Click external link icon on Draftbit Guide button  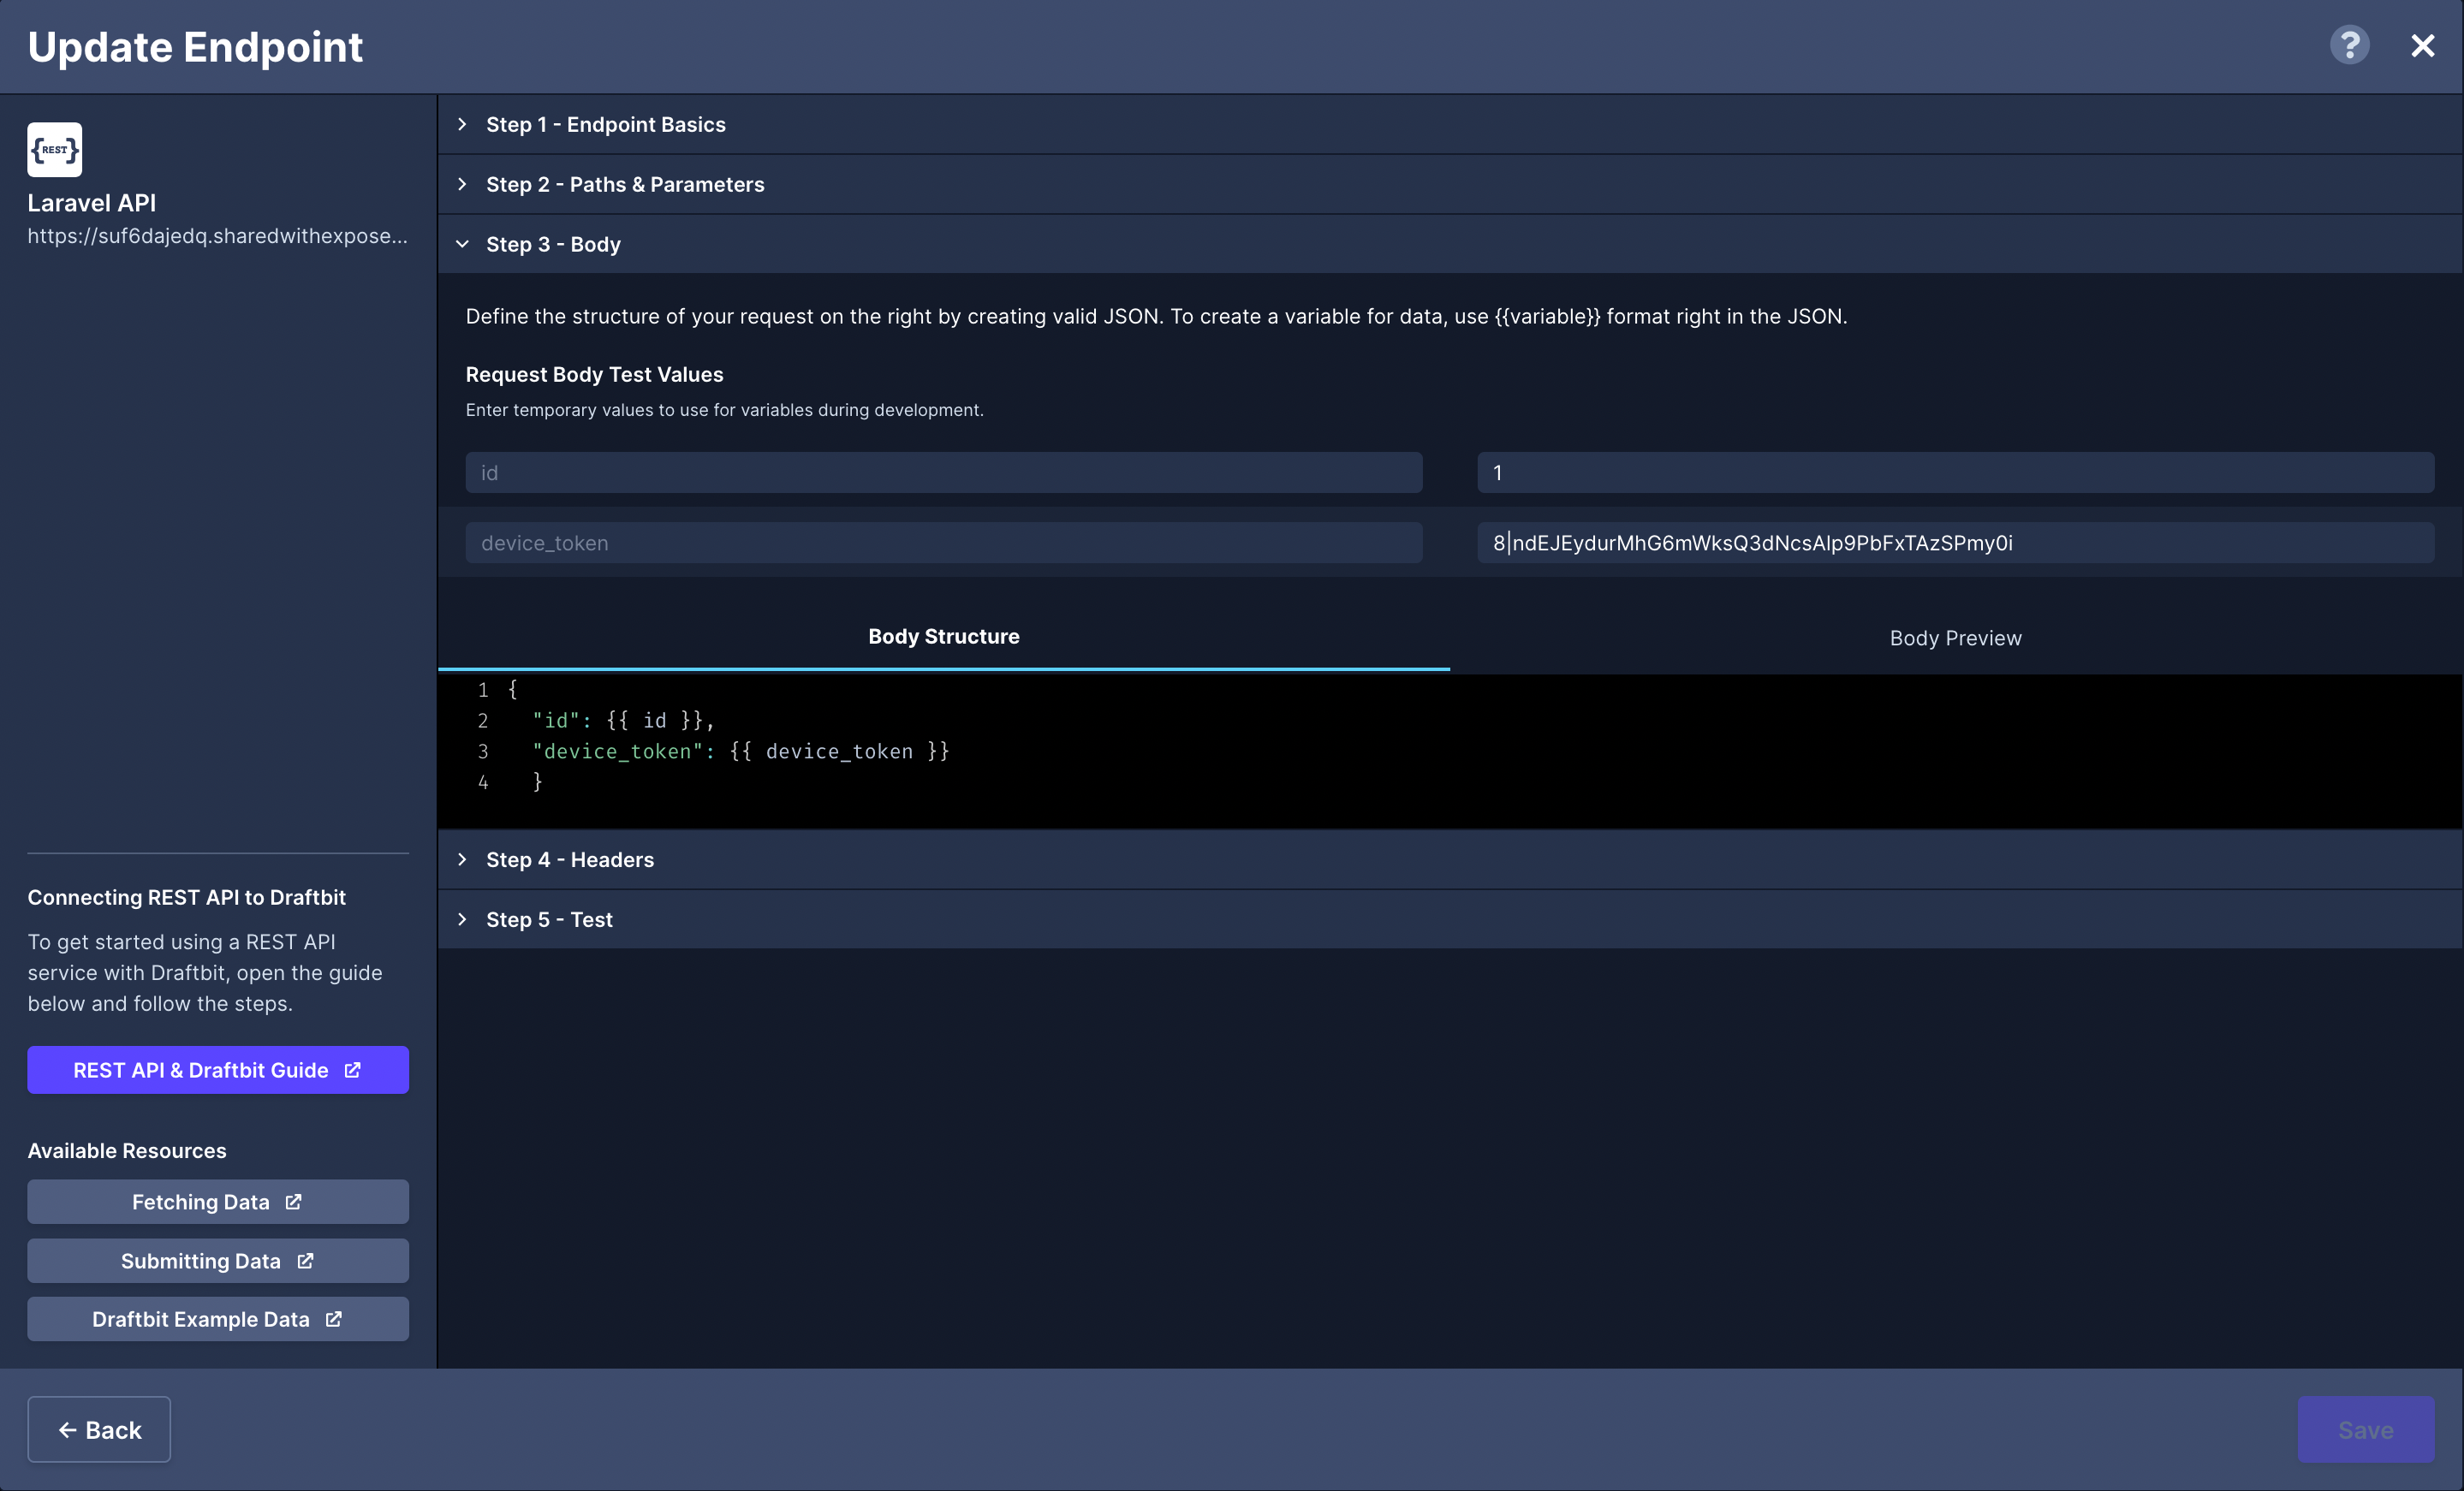[352, 1069]
